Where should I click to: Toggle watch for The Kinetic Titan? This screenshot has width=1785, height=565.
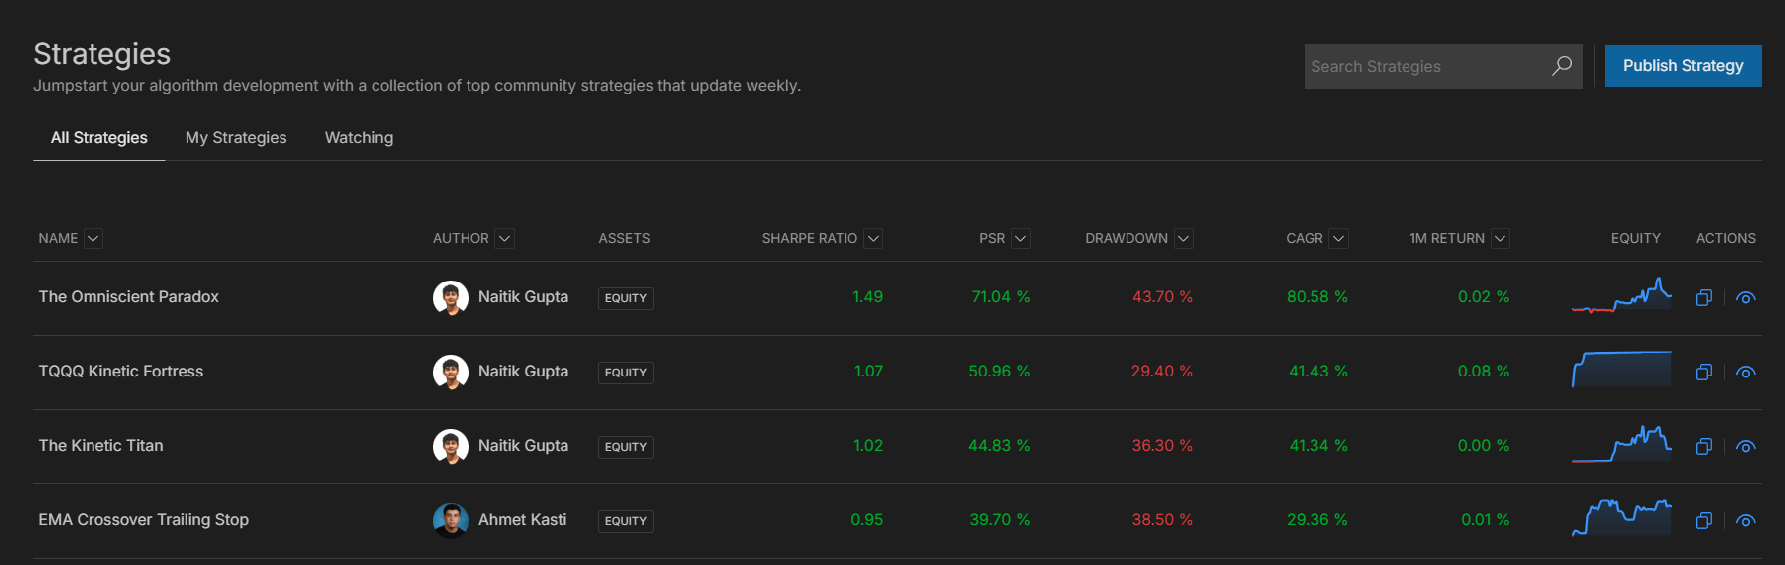pyautogui.click(x=1746, y=446)
